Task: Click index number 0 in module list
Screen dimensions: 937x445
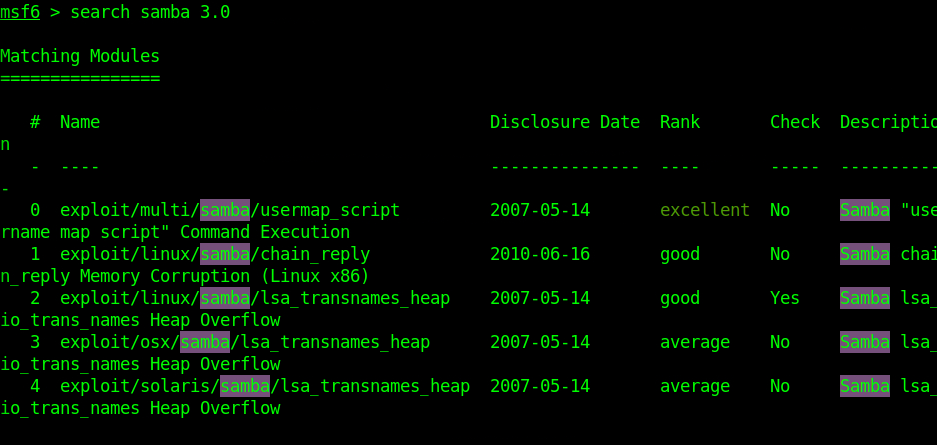Action: click(x=35, y=210)
